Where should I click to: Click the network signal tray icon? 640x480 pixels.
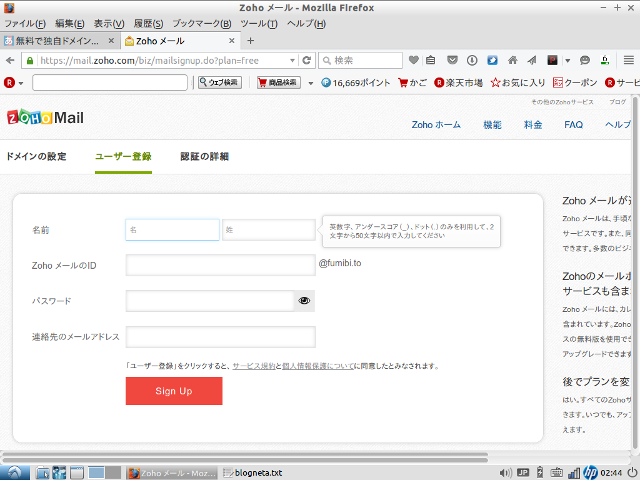pos(574,473)
